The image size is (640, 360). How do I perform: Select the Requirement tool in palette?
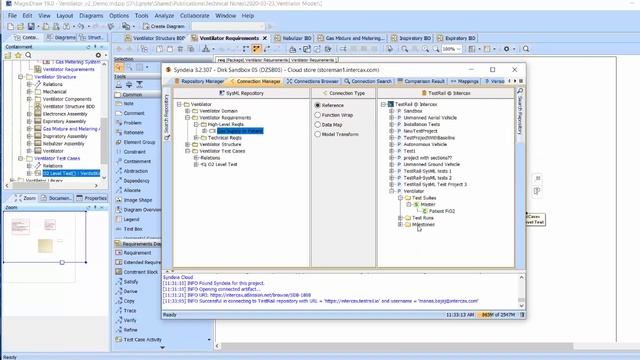click(x=137, y=253)
